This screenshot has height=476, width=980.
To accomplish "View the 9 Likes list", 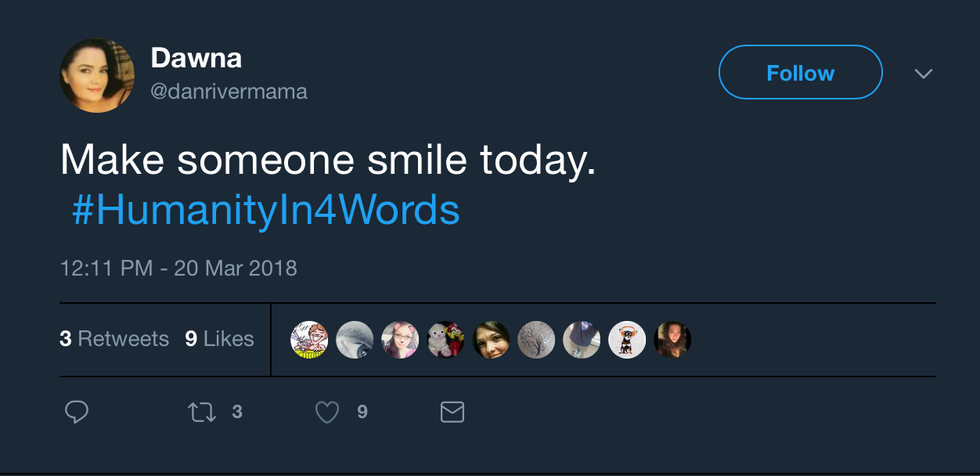I will [219, 339].
